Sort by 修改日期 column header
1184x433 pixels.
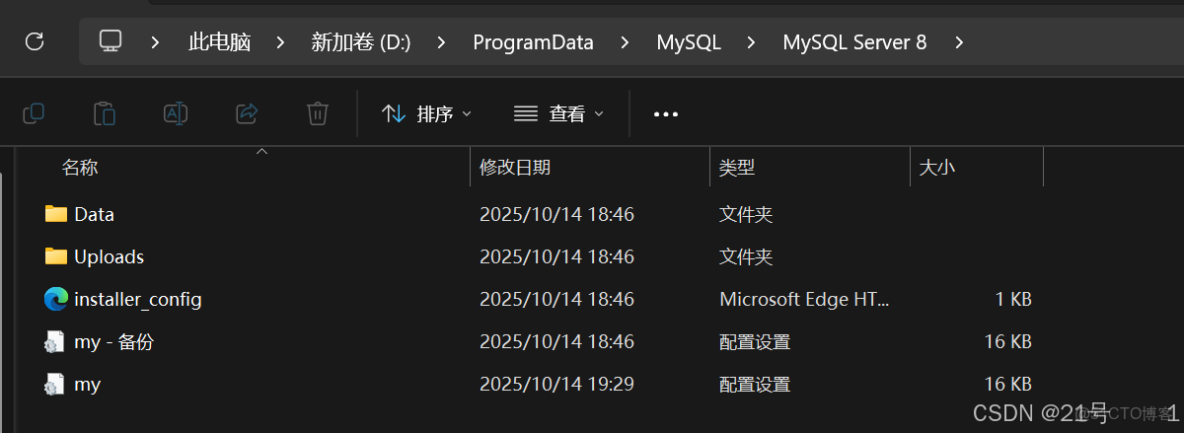click(515, 168)
